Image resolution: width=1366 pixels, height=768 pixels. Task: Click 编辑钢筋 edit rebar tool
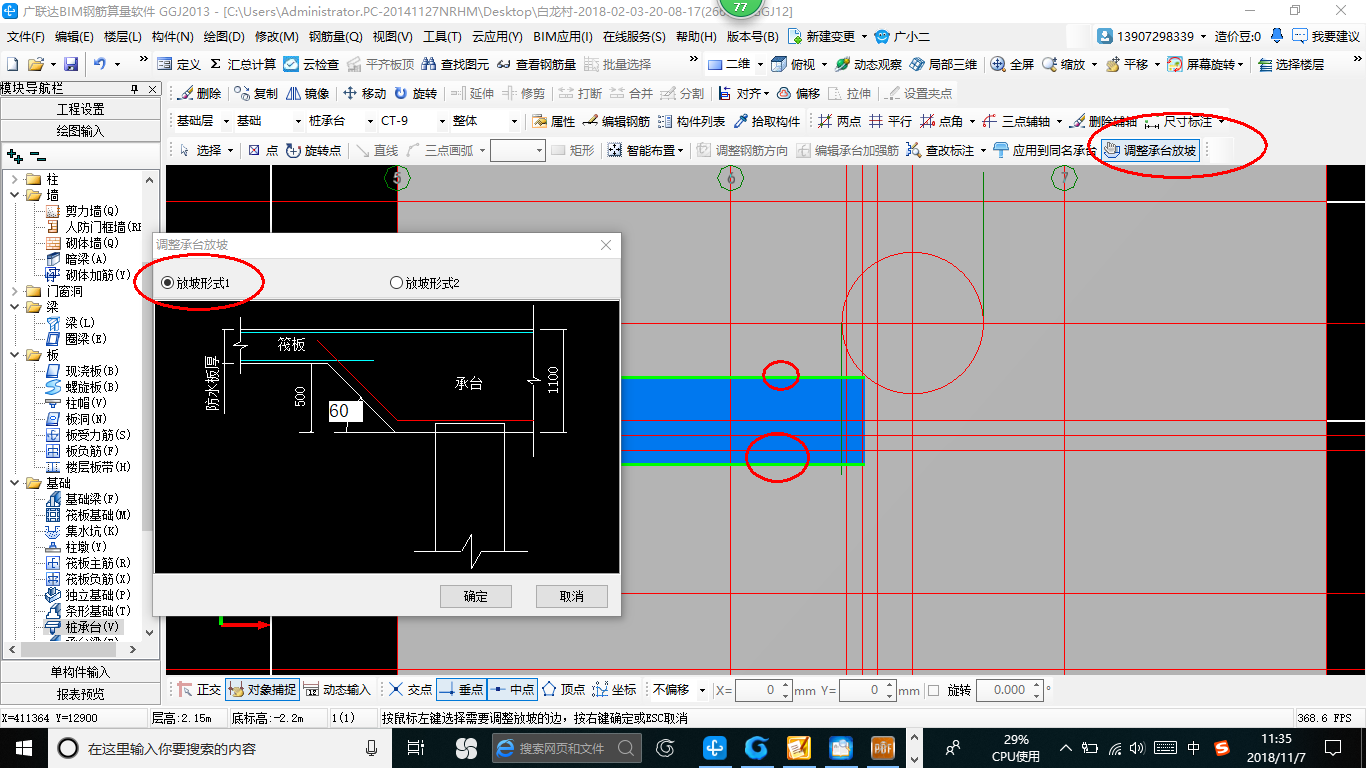point(615,121)
